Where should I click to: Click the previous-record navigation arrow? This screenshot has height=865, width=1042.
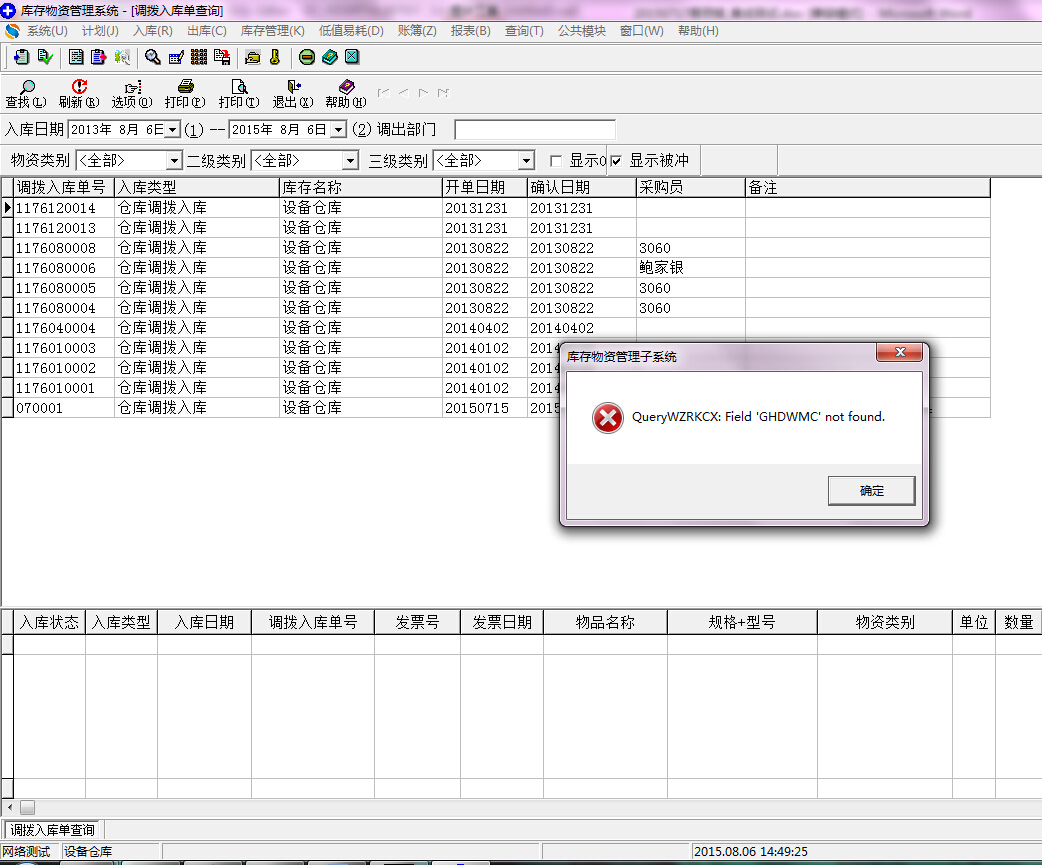click(403, 93)
